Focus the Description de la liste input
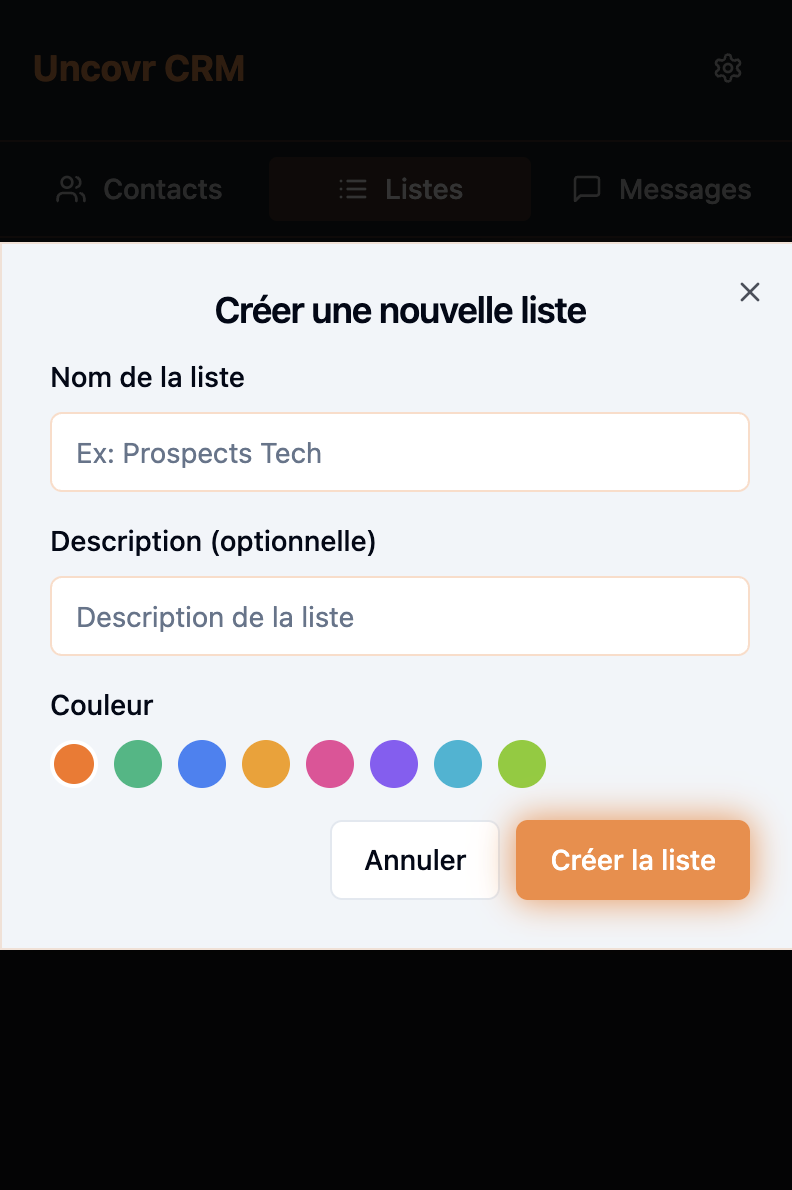 [400, 617]
